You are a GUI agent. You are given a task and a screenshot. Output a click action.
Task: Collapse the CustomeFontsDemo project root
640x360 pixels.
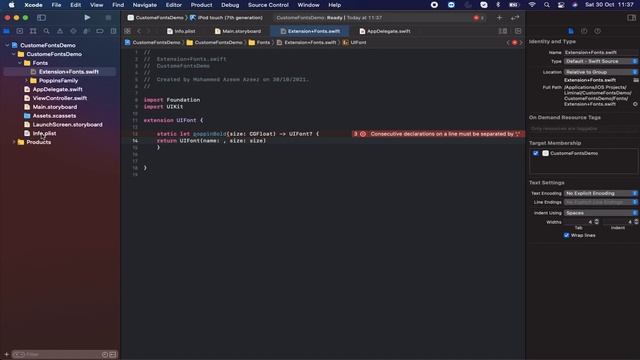pos(7,45)
